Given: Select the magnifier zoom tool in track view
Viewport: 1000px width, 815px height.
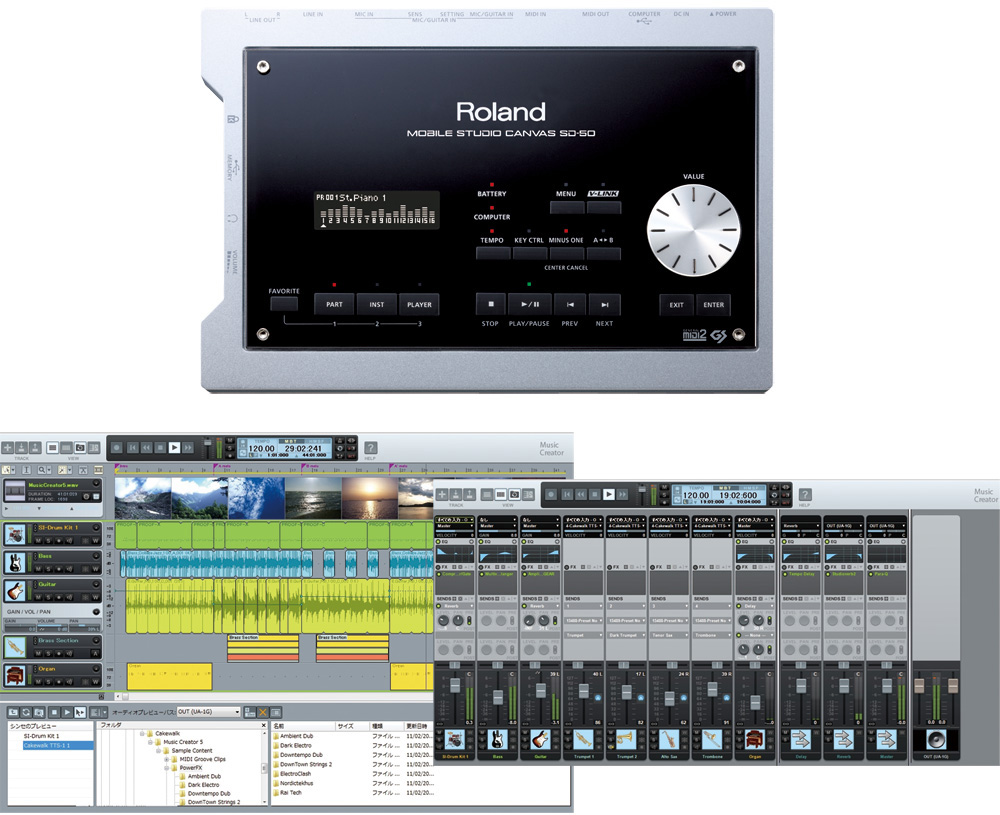Looking at the screenshot, I should pos(43,469).
